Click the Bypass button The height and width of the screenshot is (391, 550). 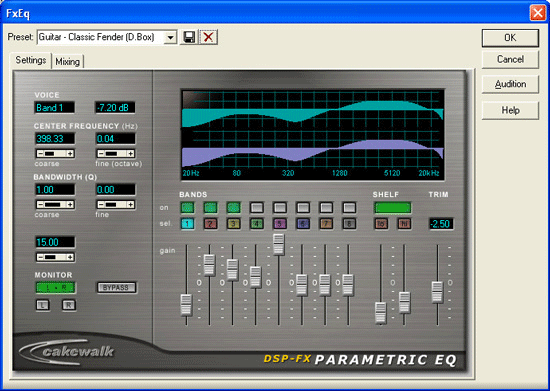pos(116,288)
